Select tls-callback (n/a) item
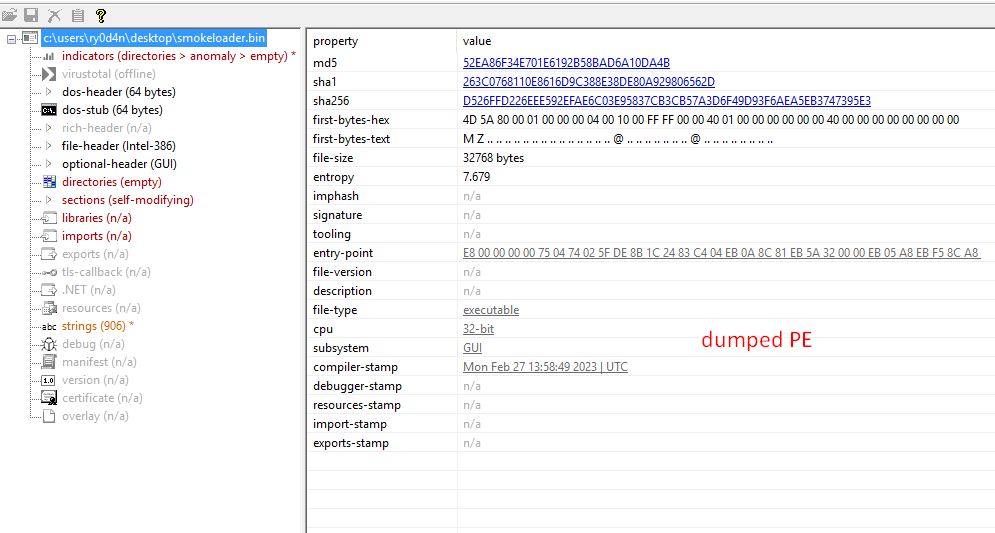 pyautogui.click(x=106, y=272)
